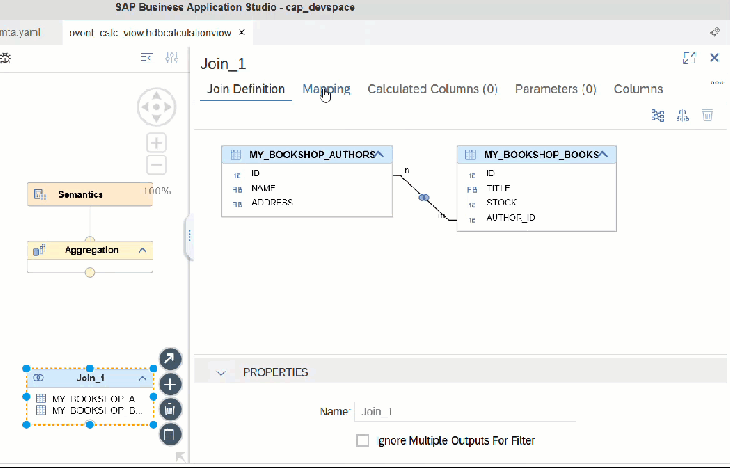Expand the Join_1 details panel to full screen

pos(689,58)
